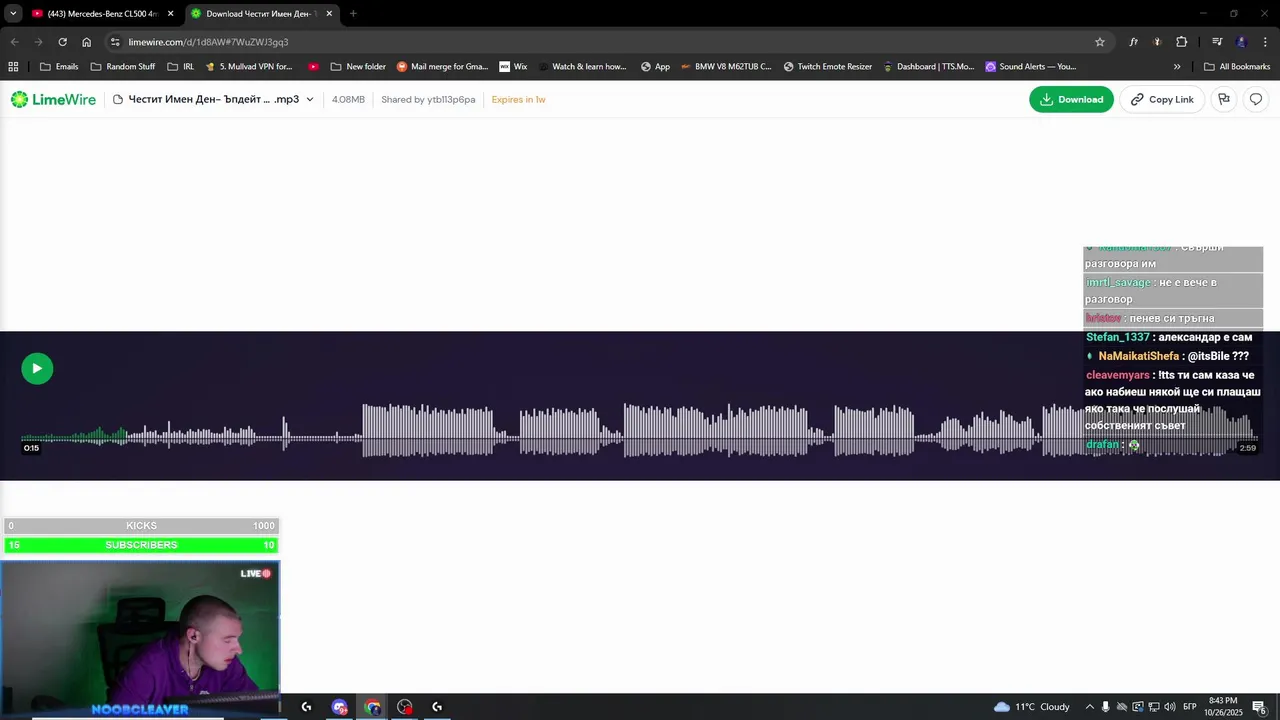1280x720 pixels.
Task: Switch the БГР keyboard language
Action: (1190, 707)
